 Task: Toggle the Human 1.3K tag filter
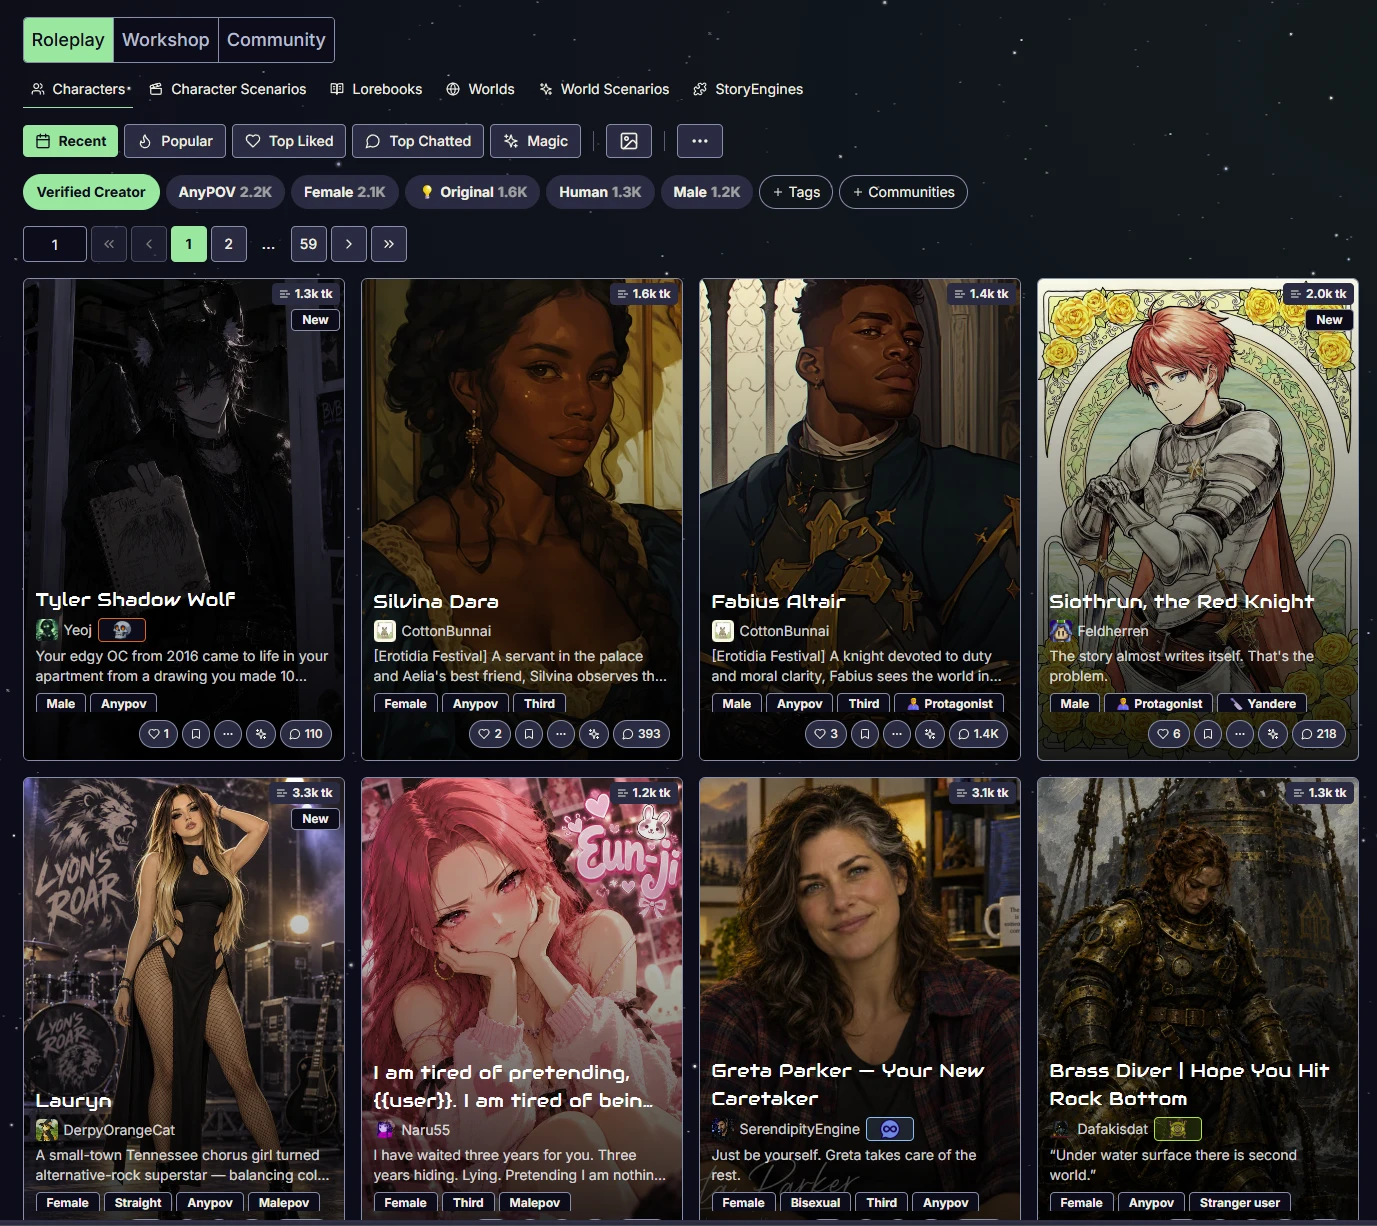click(600, 192)
